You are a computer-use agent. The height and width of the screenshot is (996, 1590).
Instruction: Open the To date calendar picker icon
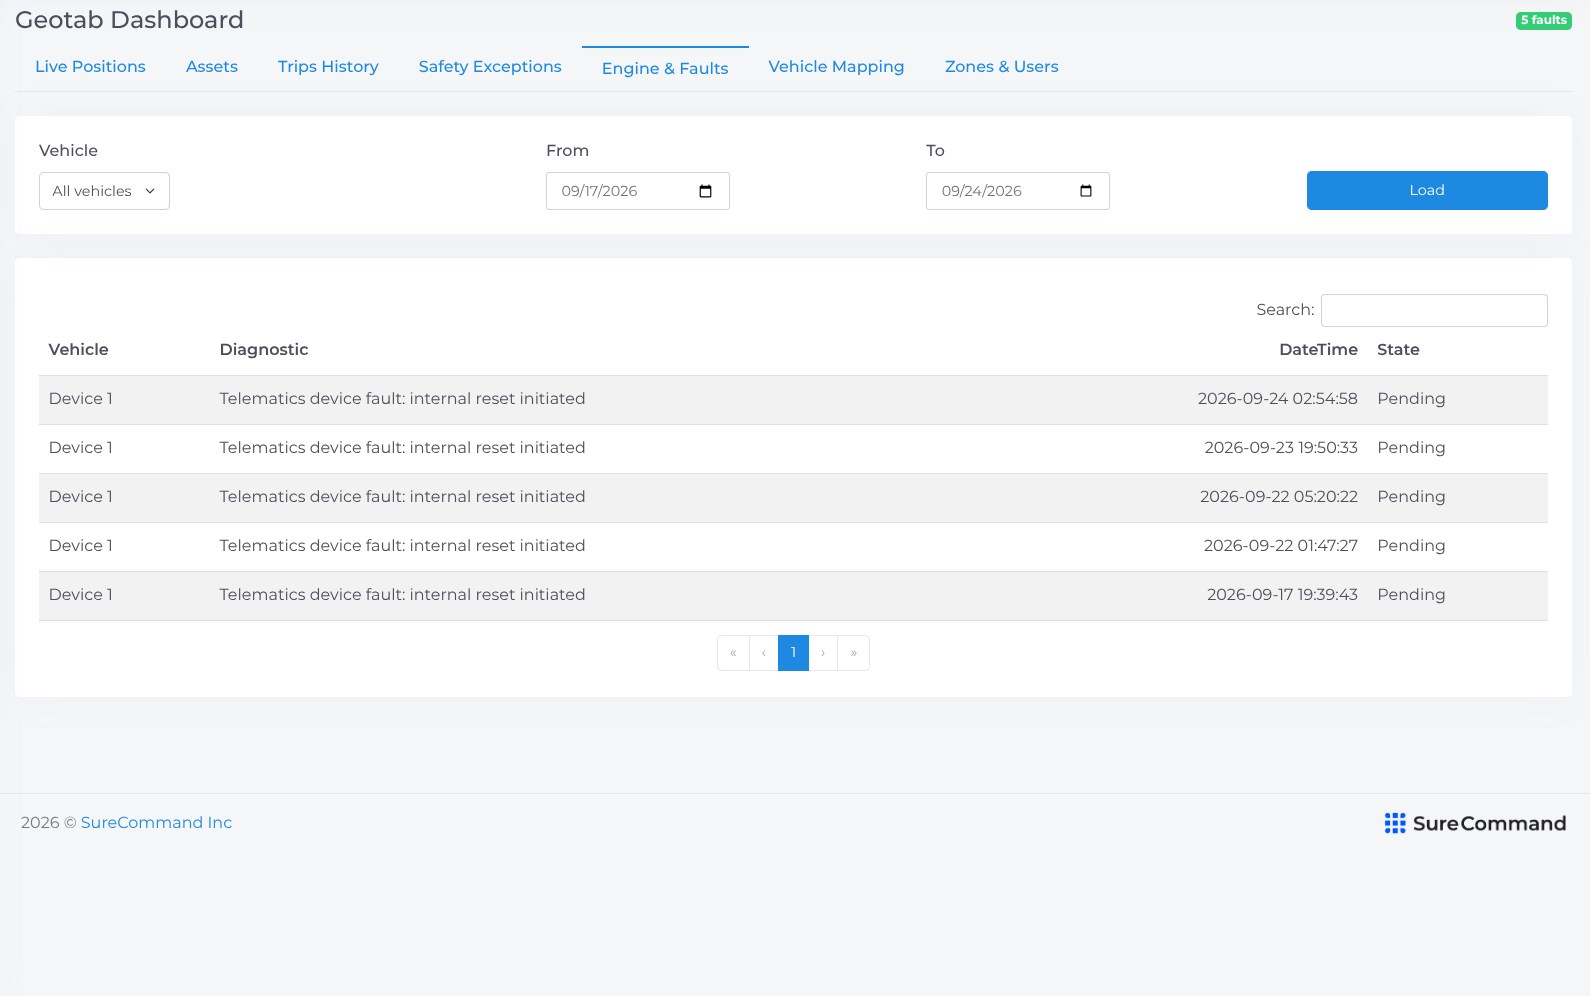[1086, 191]
